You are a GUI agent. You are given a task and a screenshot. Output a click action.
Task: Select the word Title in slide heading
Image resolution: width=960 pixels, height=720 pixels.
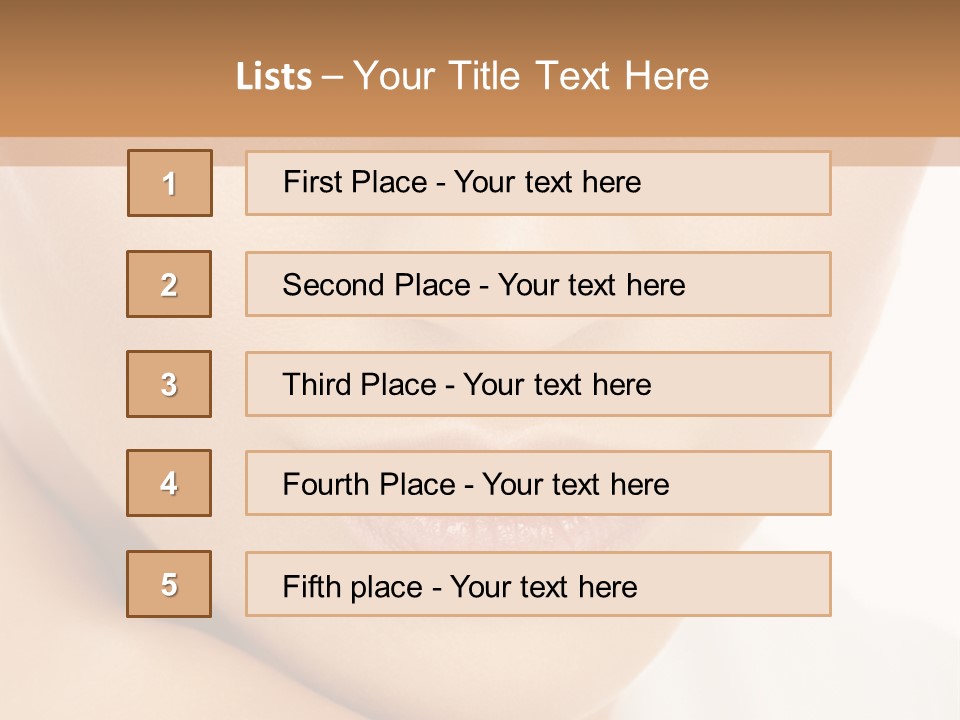[484, 76]
